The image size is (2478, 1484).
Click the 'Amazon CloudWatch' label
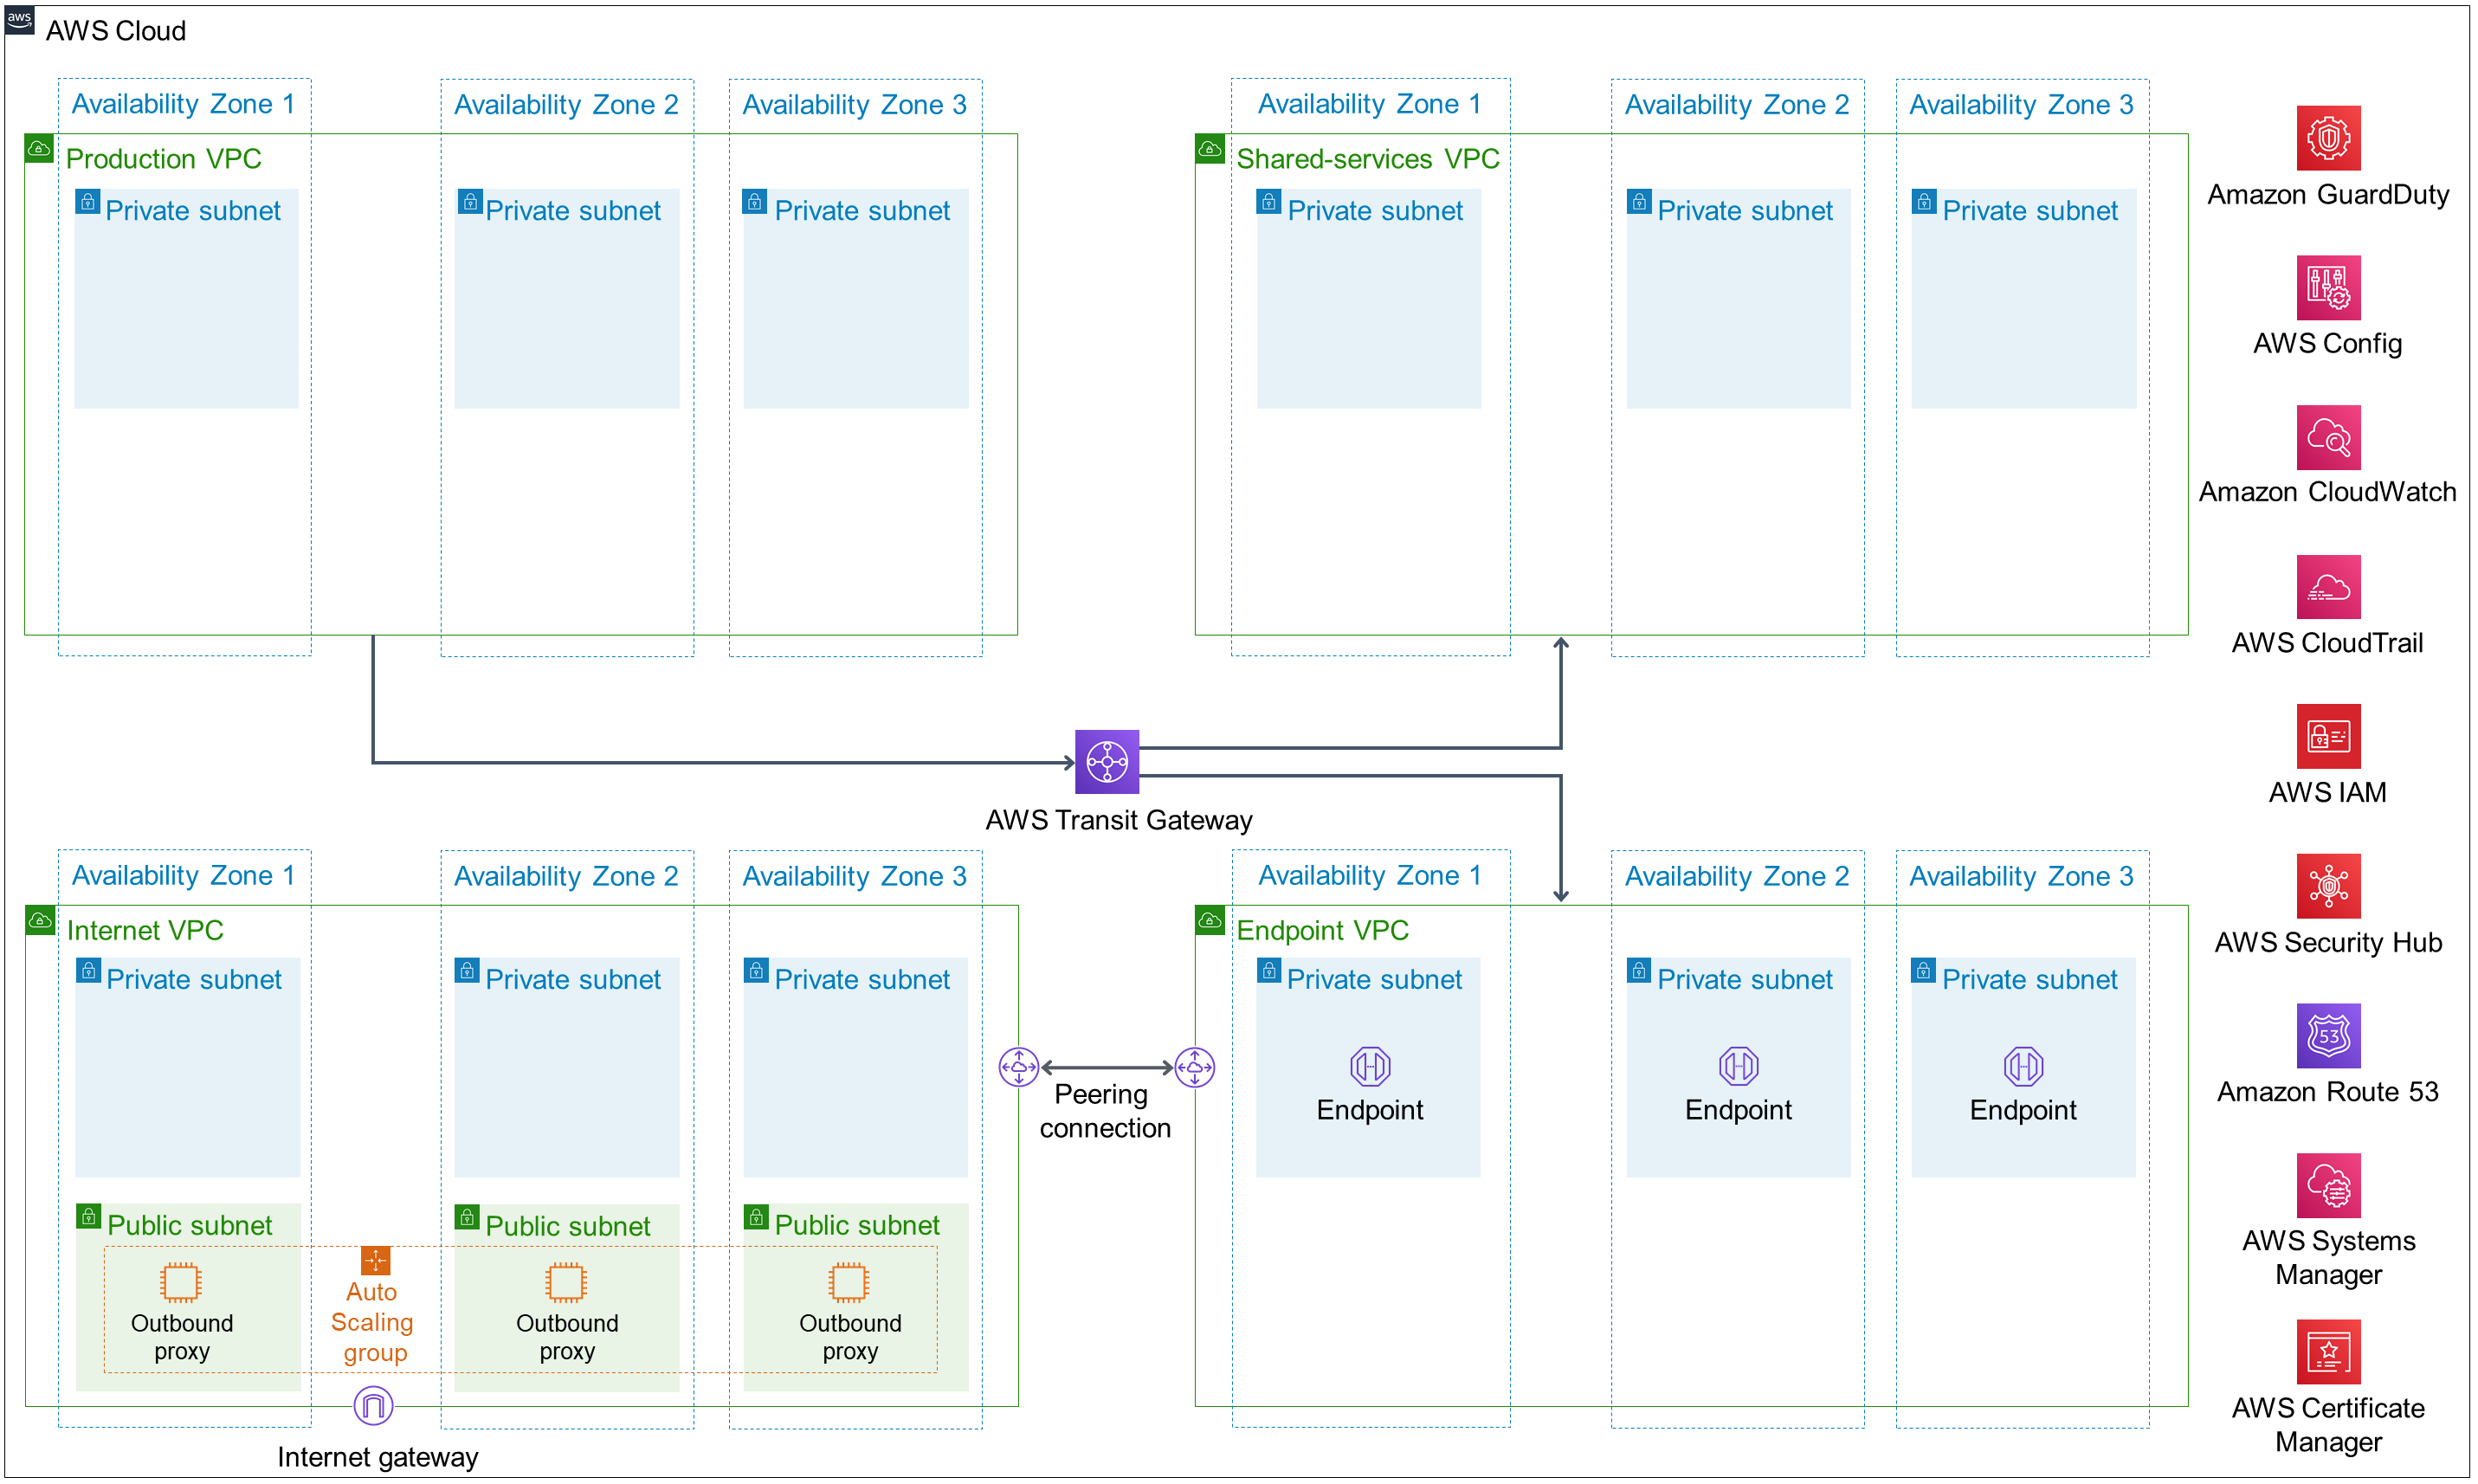2328,493
